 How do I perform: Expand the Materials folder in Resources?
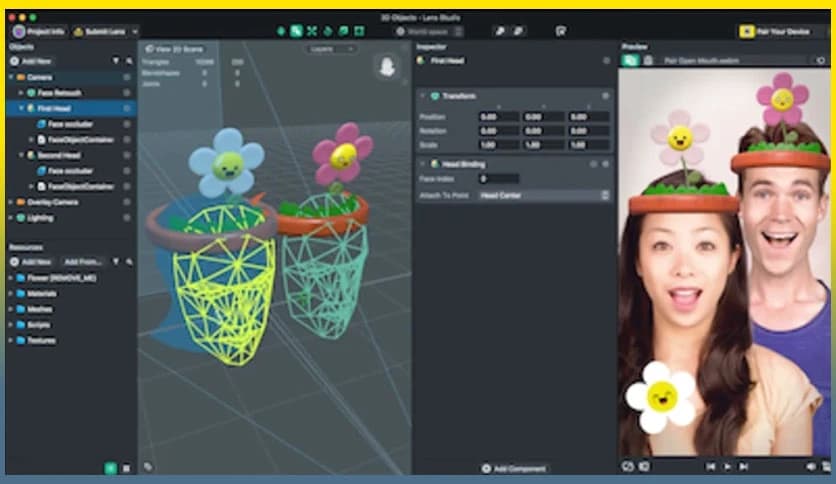11,293
